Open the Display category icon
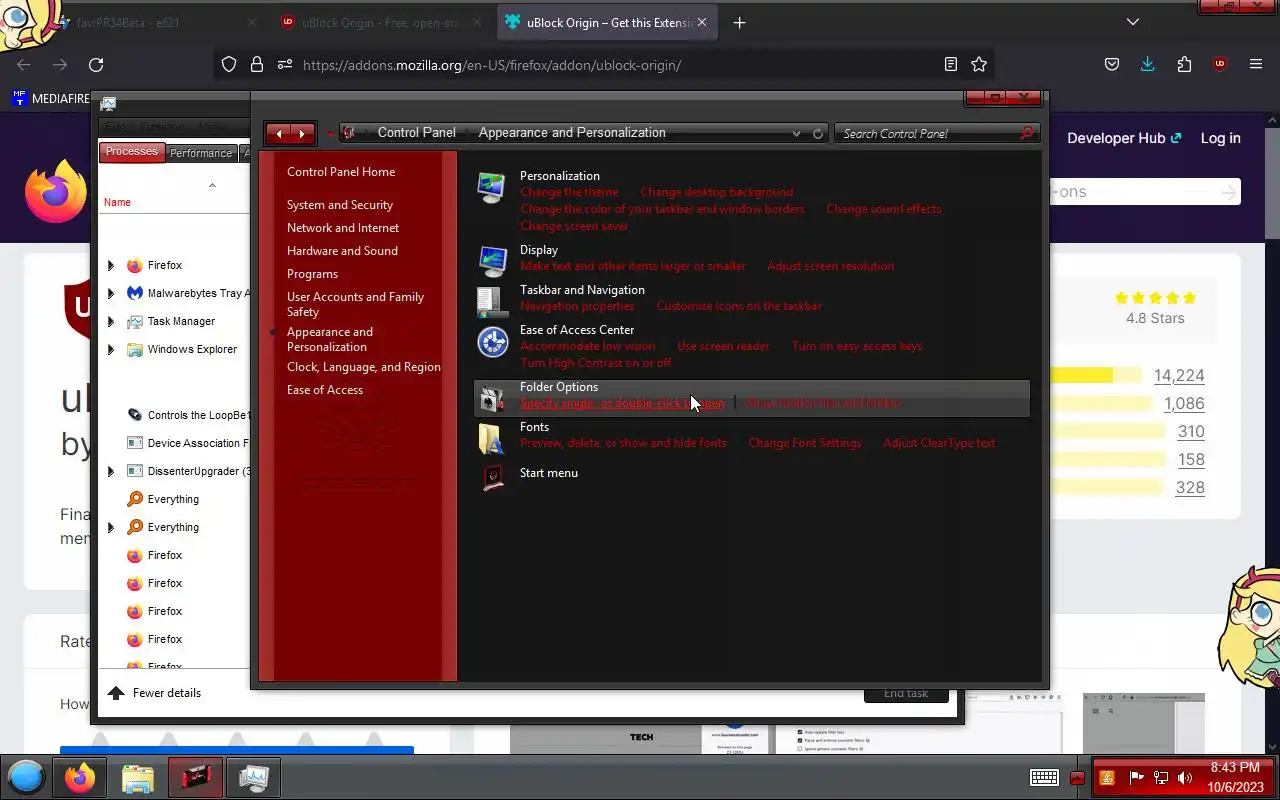The width and height of the screenshot is (1280, 800). pyautogui.click(x=491, y=261)
